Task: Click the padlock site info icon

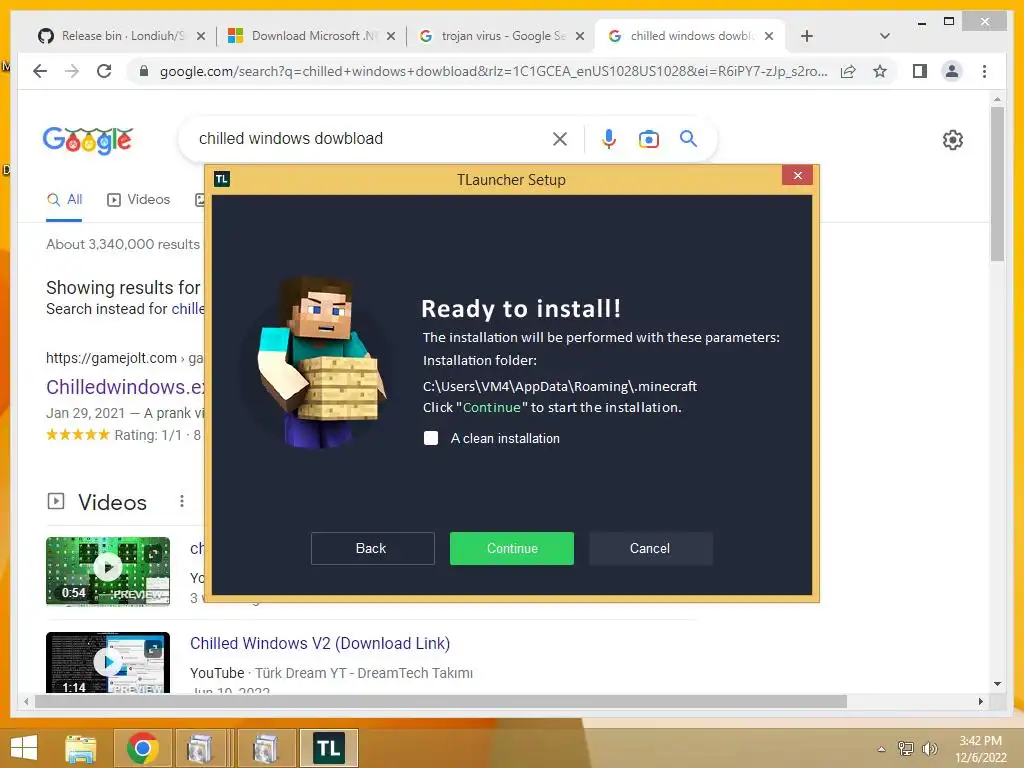Action: pos(144,71)
